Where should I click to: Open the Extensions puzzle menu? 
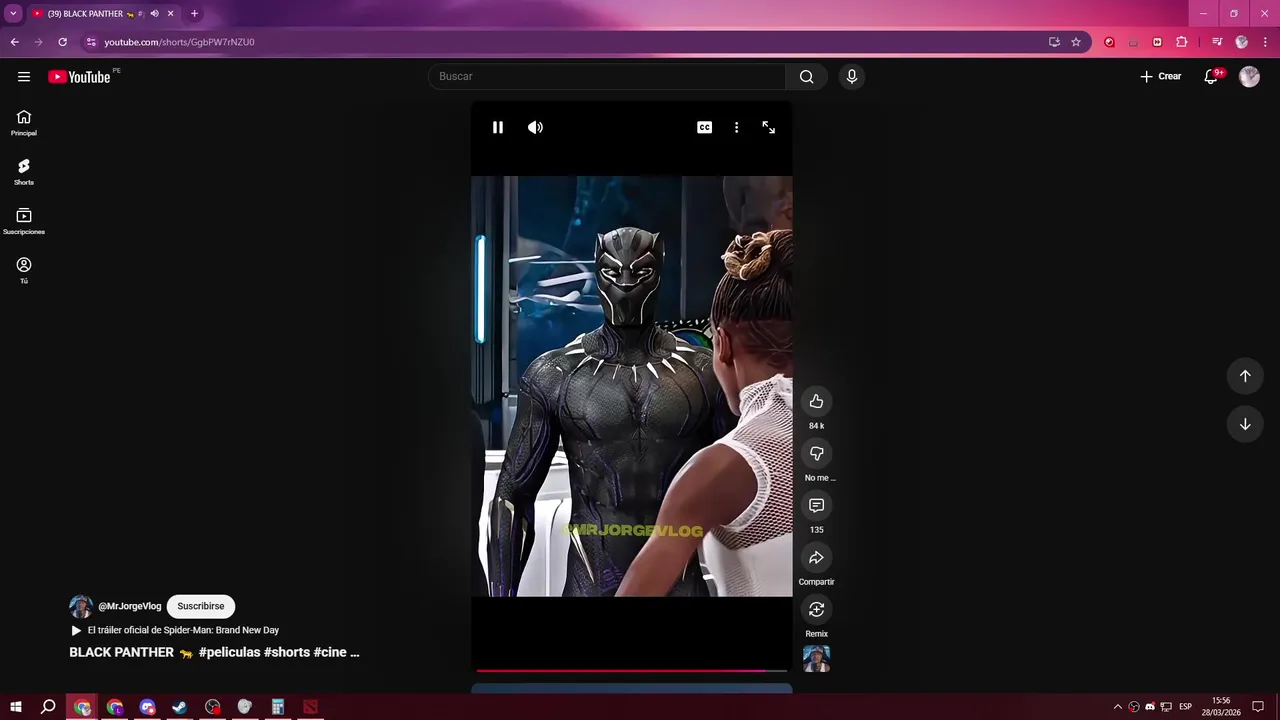pos(1181,42)
